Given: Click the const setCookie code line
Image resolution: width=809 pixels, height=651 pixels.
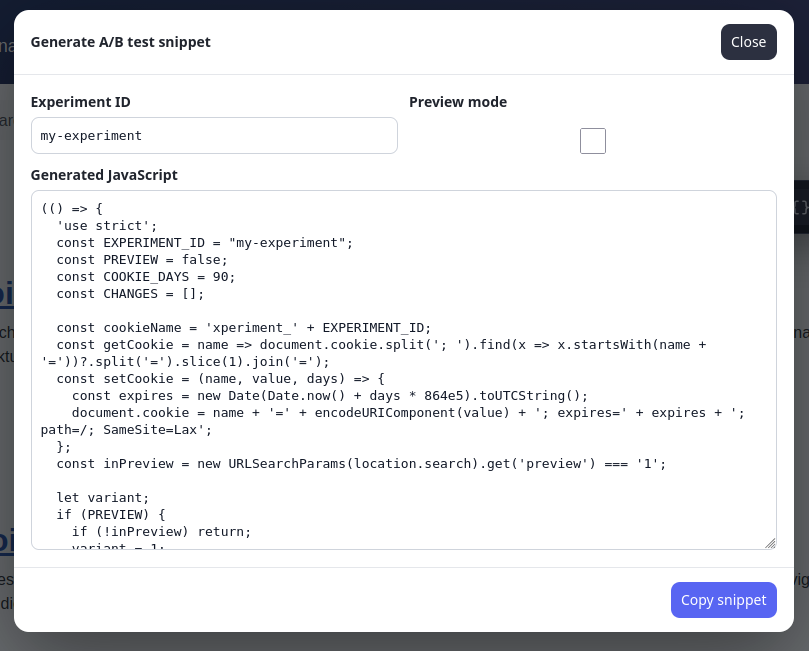Looking at the screenshot, I should coord(220,379).
